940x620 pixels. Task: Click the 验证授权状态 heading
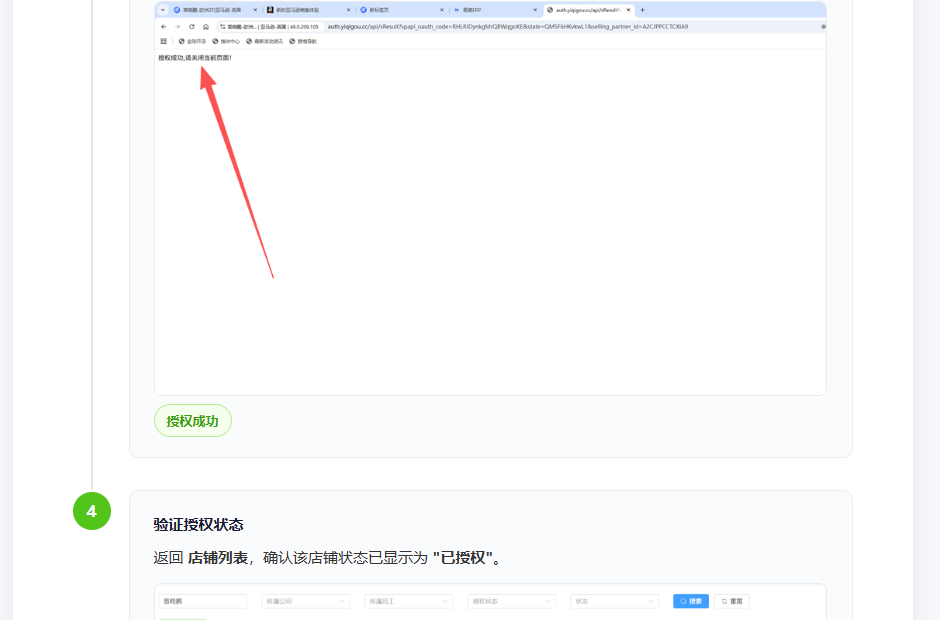(x=198, y=525)
